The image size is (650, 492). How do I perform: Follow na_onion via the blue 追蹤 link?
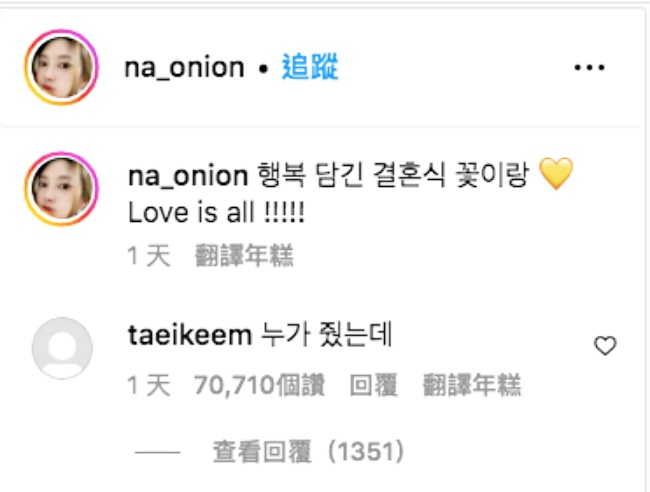click(x=310, y=66)
